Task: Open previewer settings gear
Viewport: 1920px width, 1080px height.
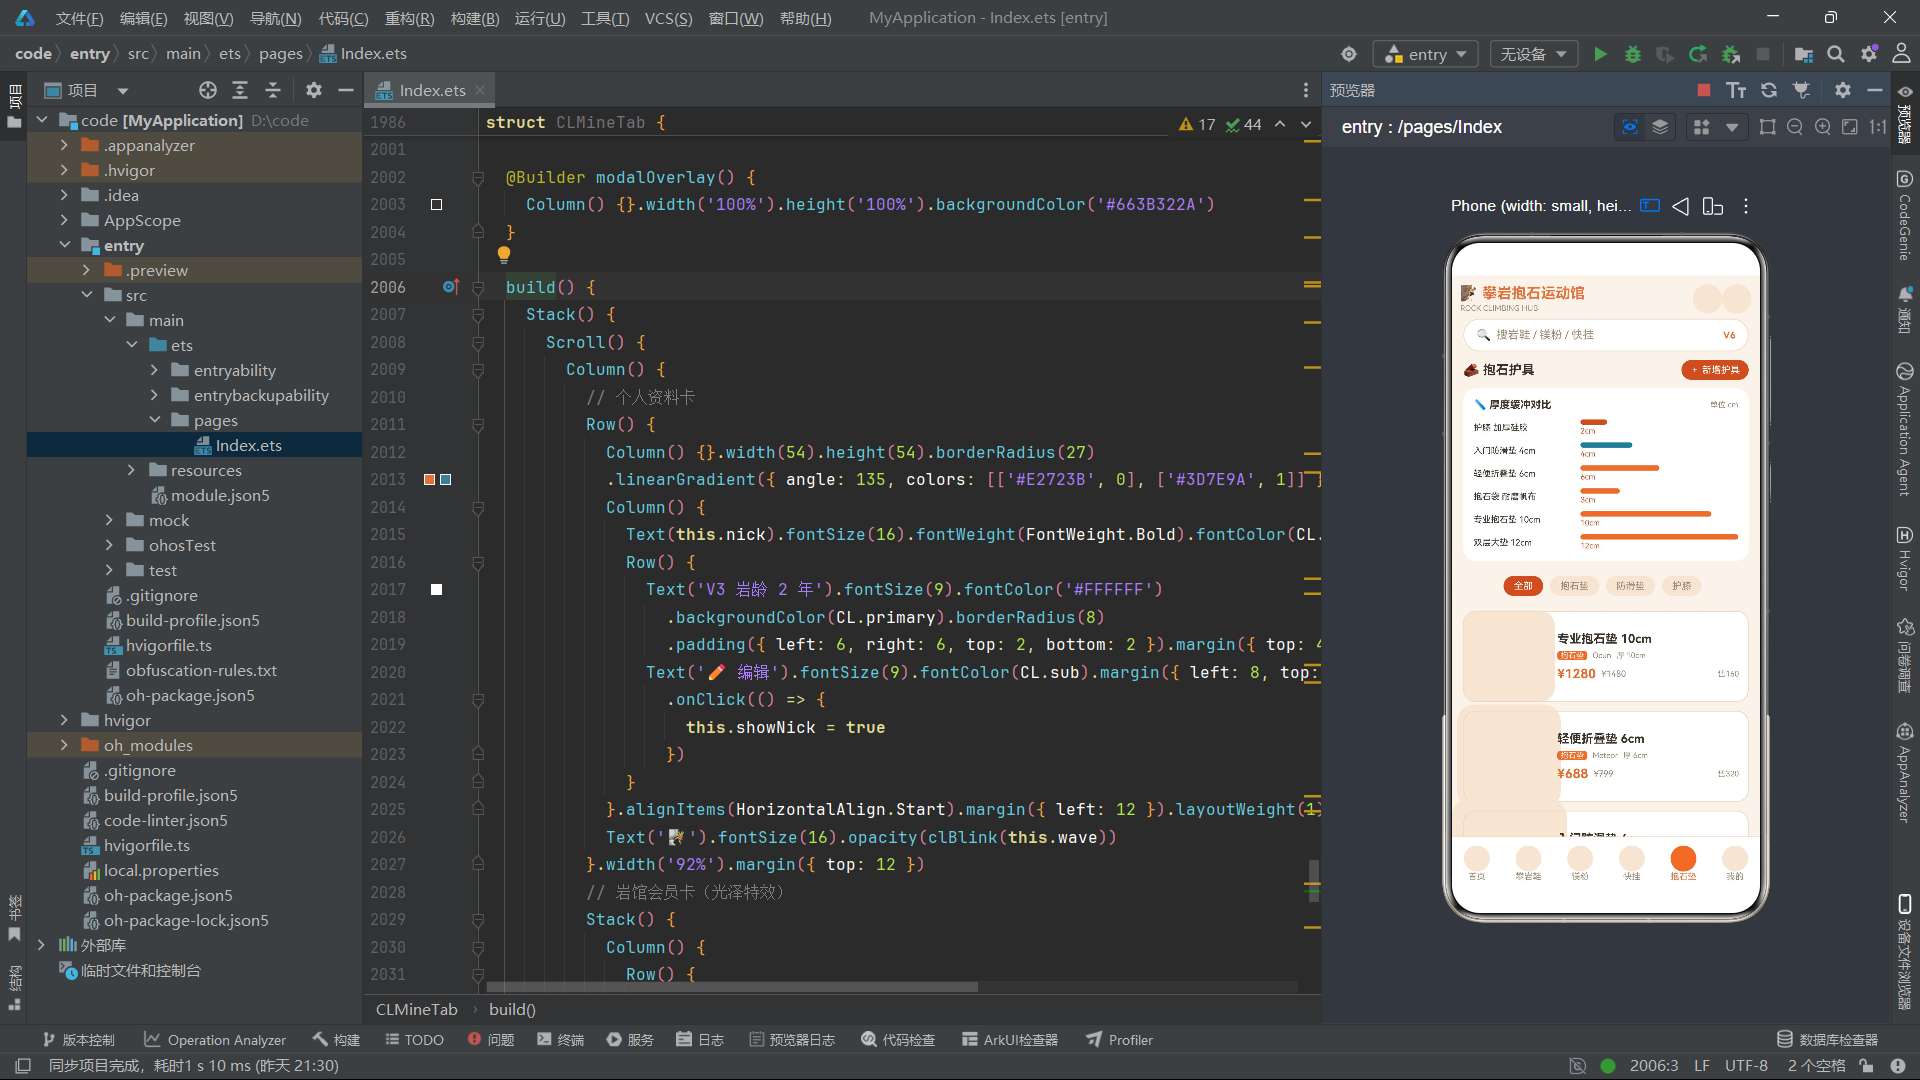Action: pyautogui.click(x=1843, y=90)
